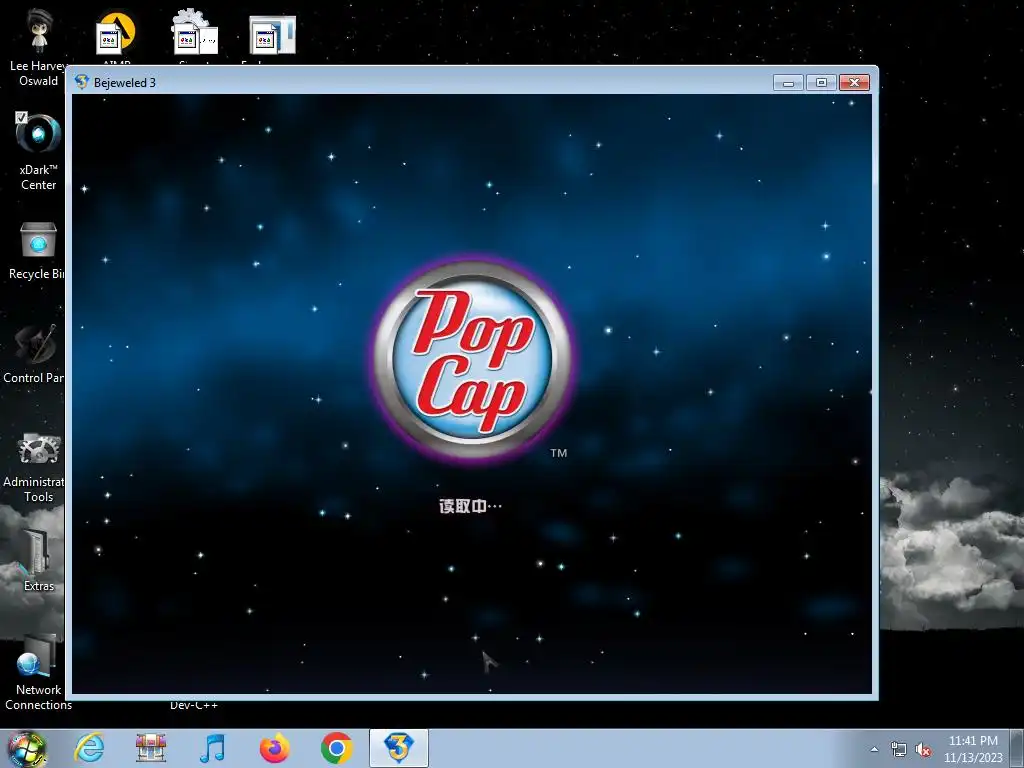1024x768 pixels.
Task: Show hidden system tray icons
Action: coord(874,750)
